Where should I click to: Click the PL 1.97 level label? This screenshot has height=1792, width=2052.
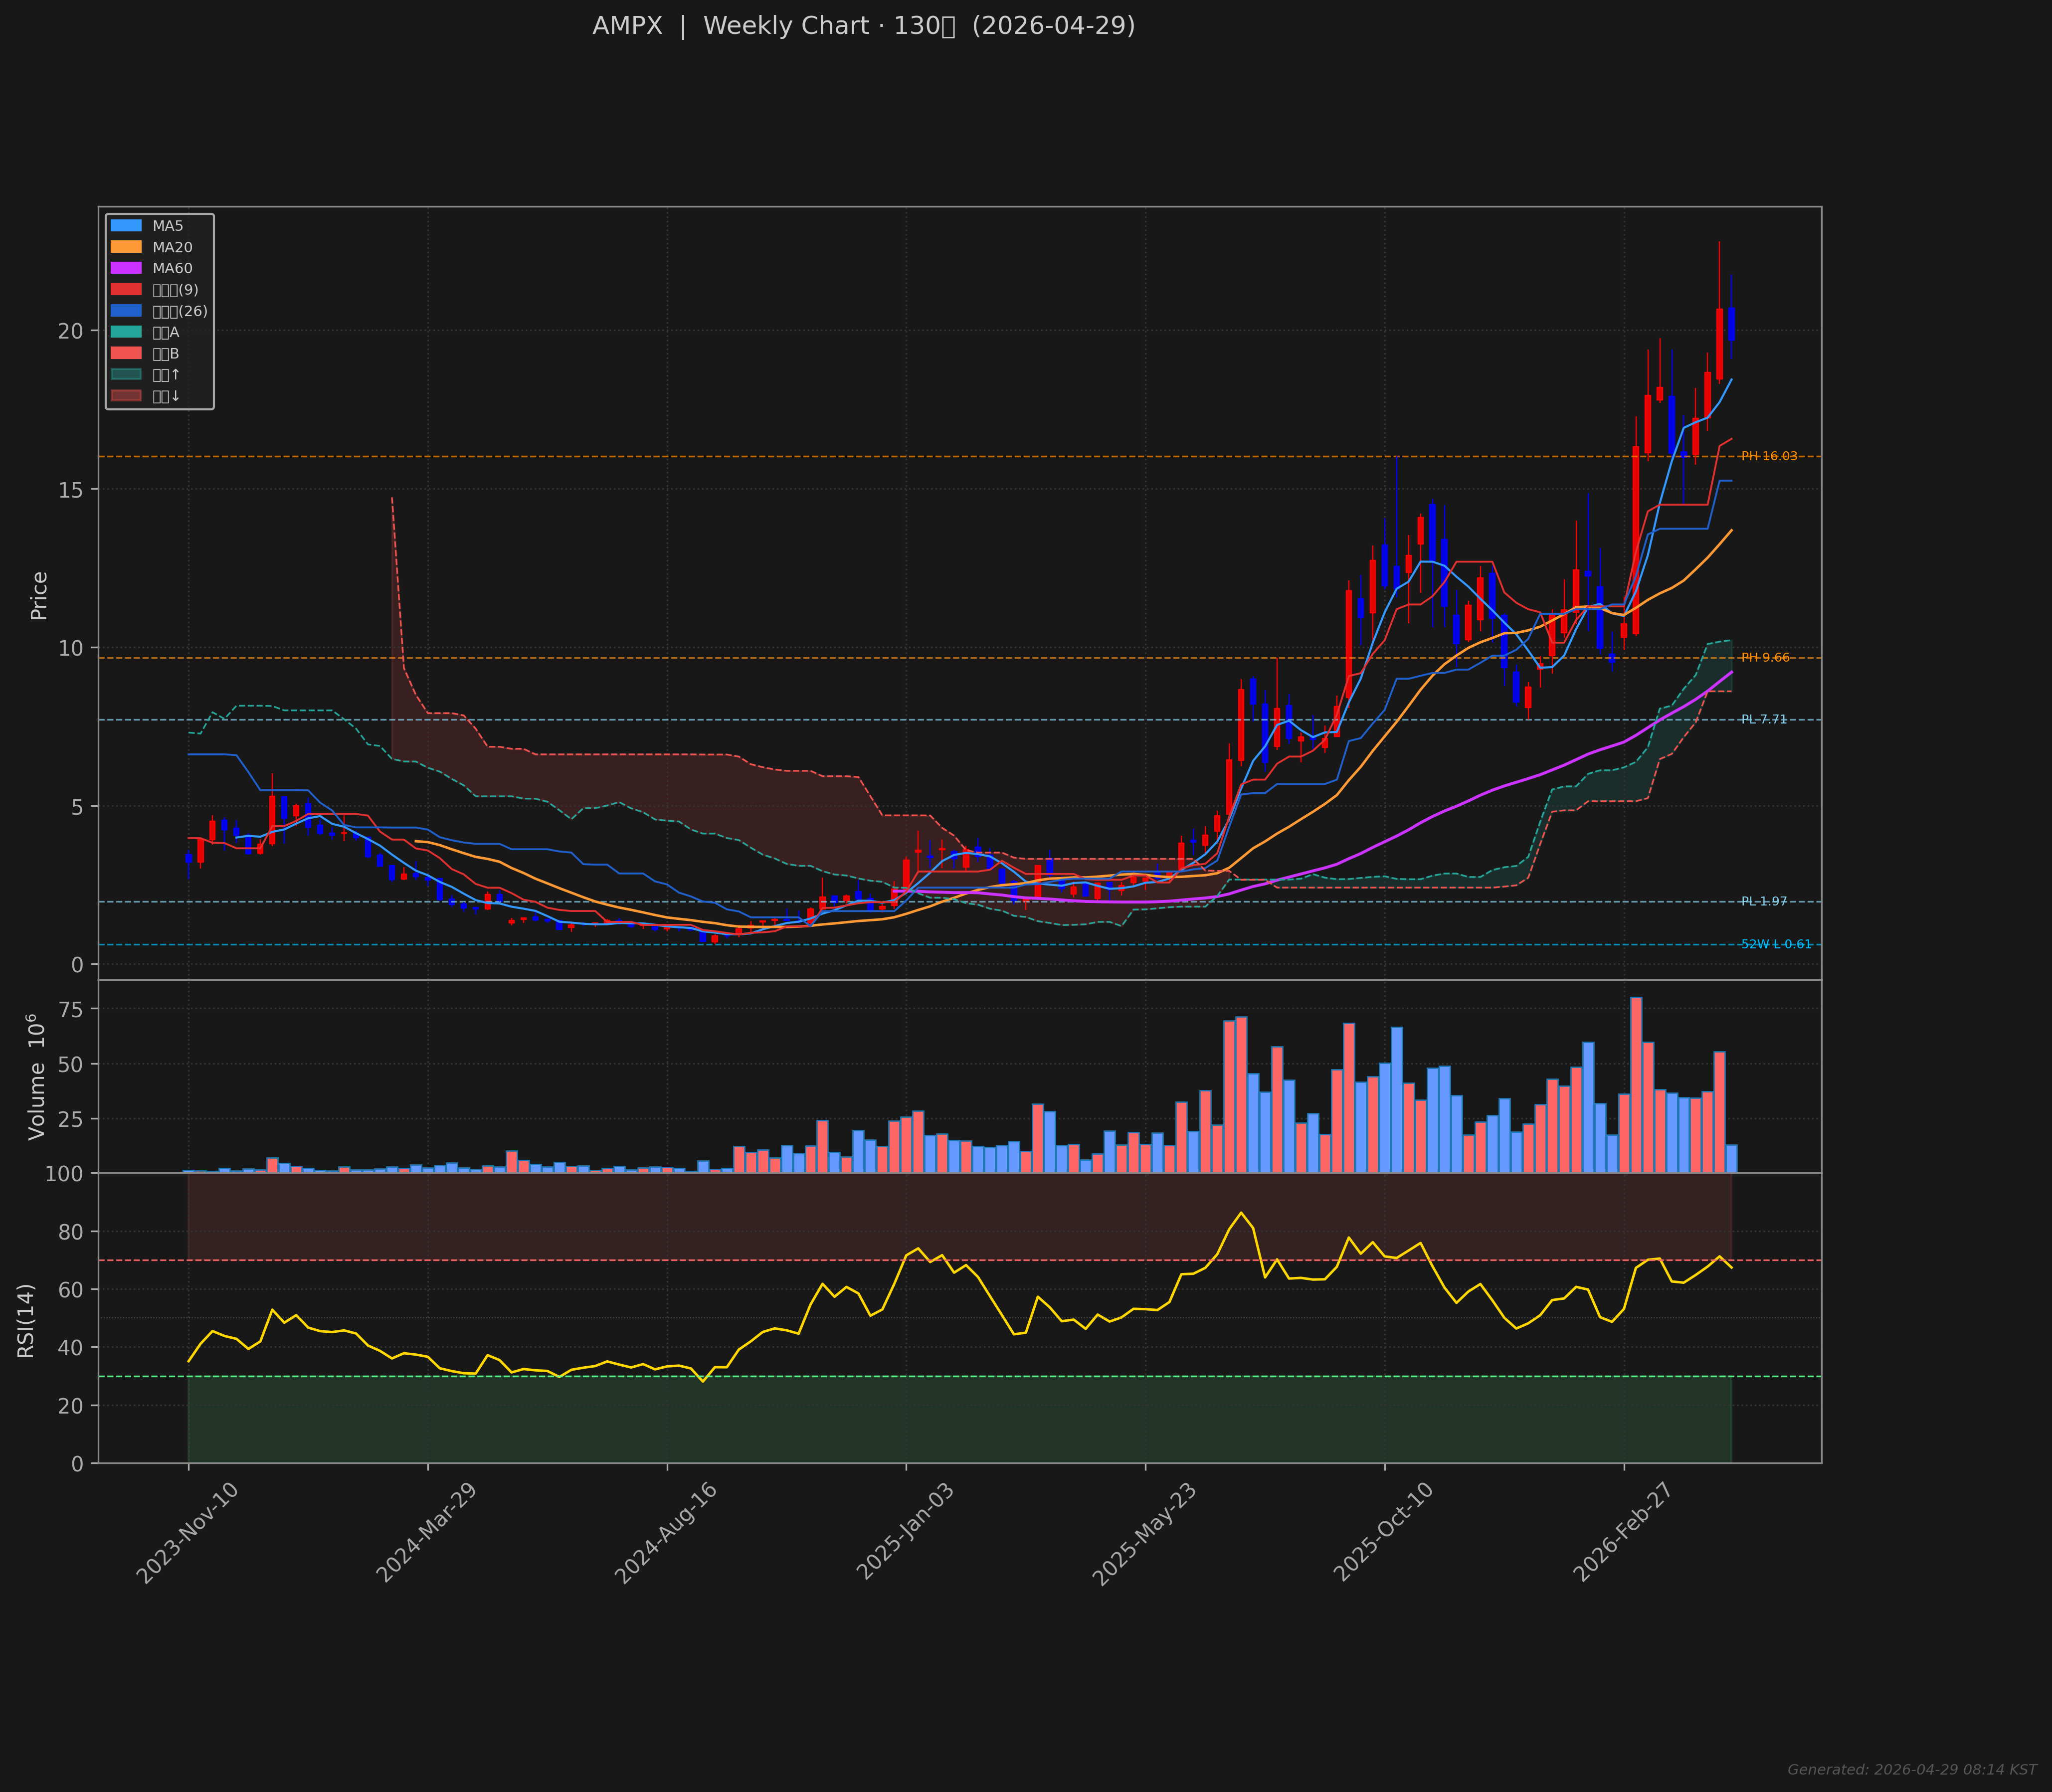click(1763, 902)
